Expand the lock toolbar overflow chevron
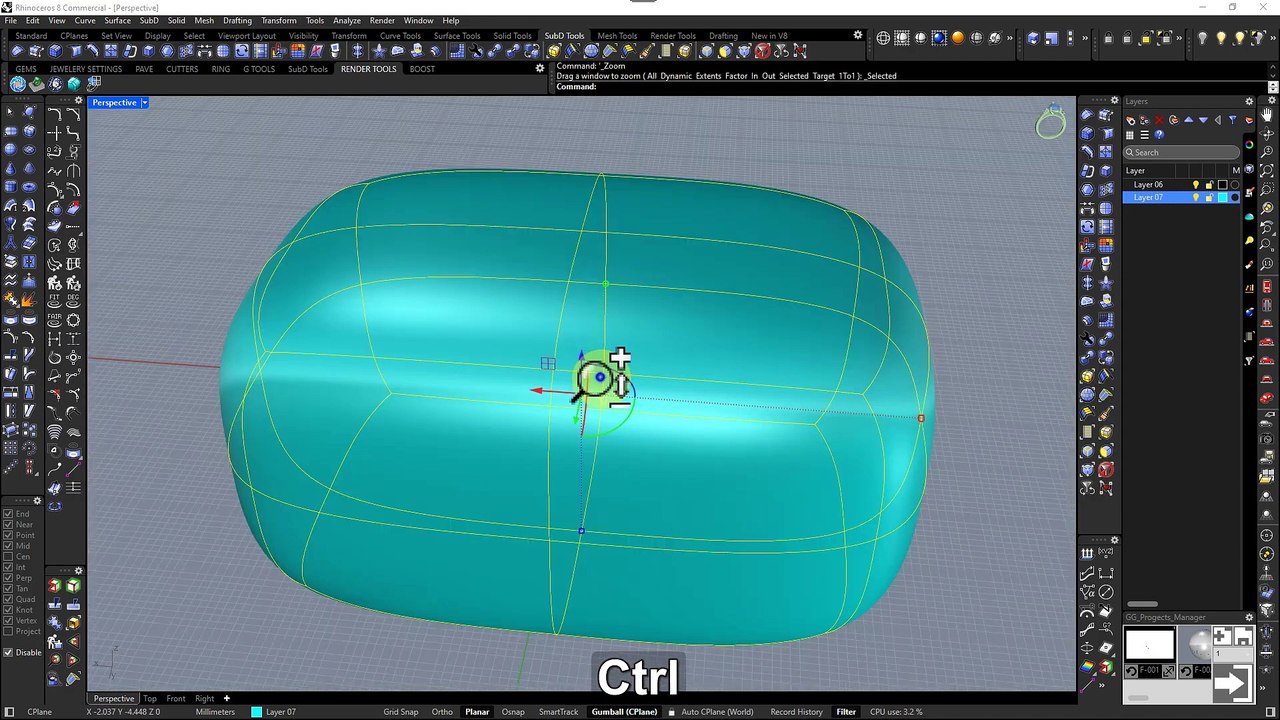 [1179, 38]
